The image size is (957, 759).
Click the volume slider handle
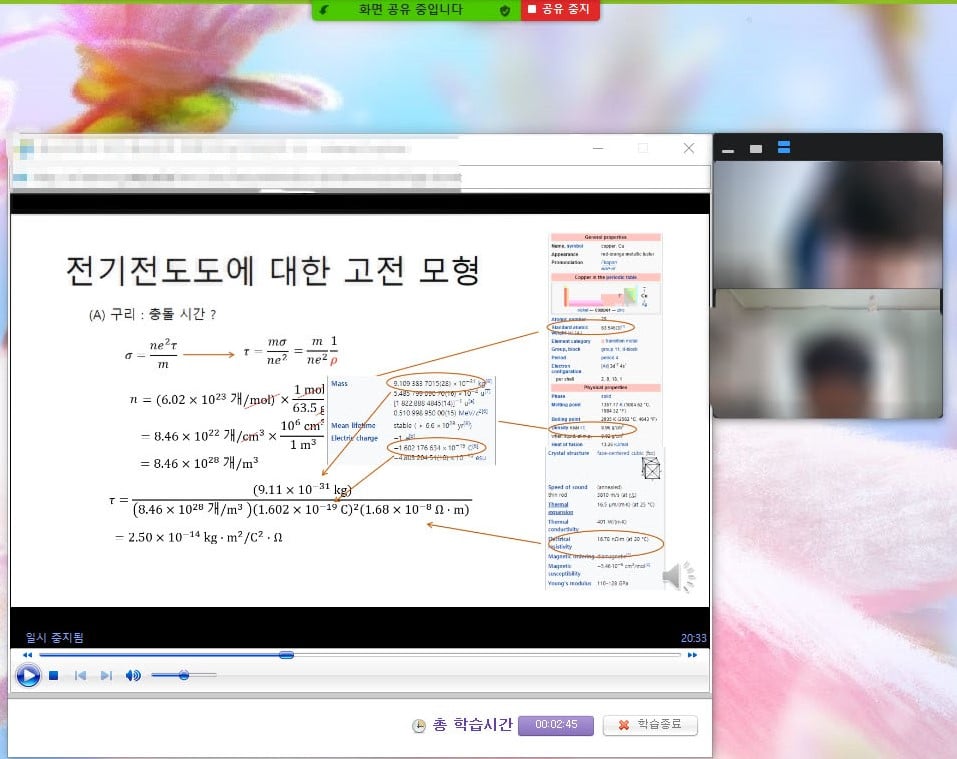(184, 676)
